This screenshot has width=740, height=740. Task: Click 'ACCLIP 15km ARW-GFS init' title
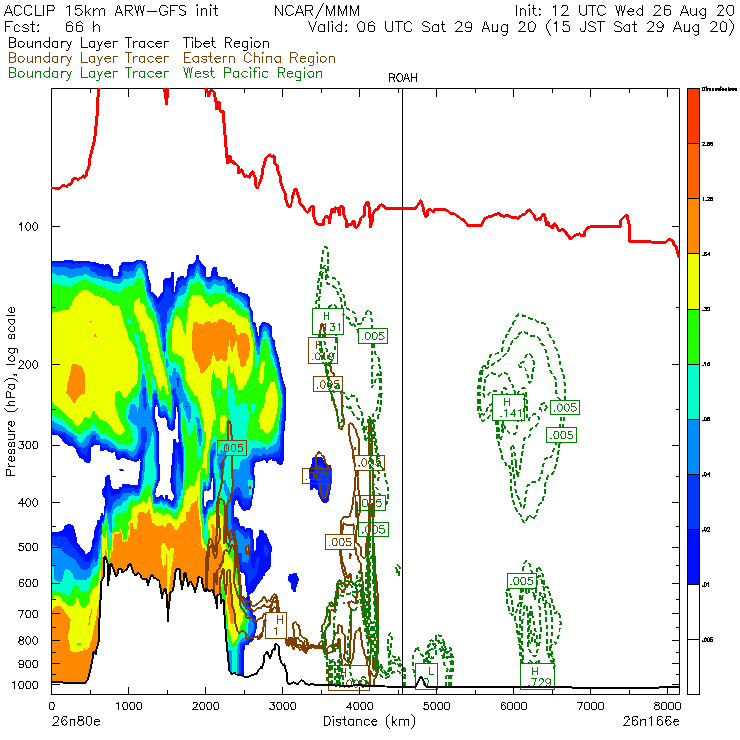[x=111, y=10]
